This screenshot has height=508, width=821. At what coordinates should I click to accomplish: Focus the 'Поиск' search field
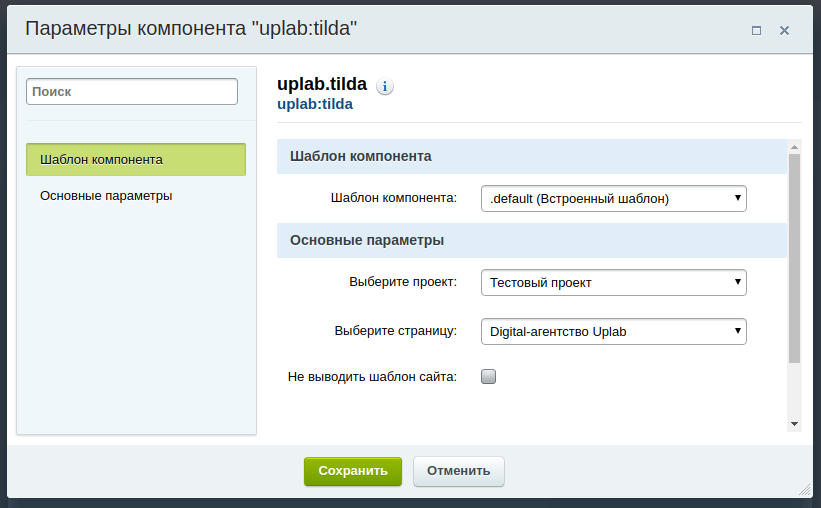point(132,92)
